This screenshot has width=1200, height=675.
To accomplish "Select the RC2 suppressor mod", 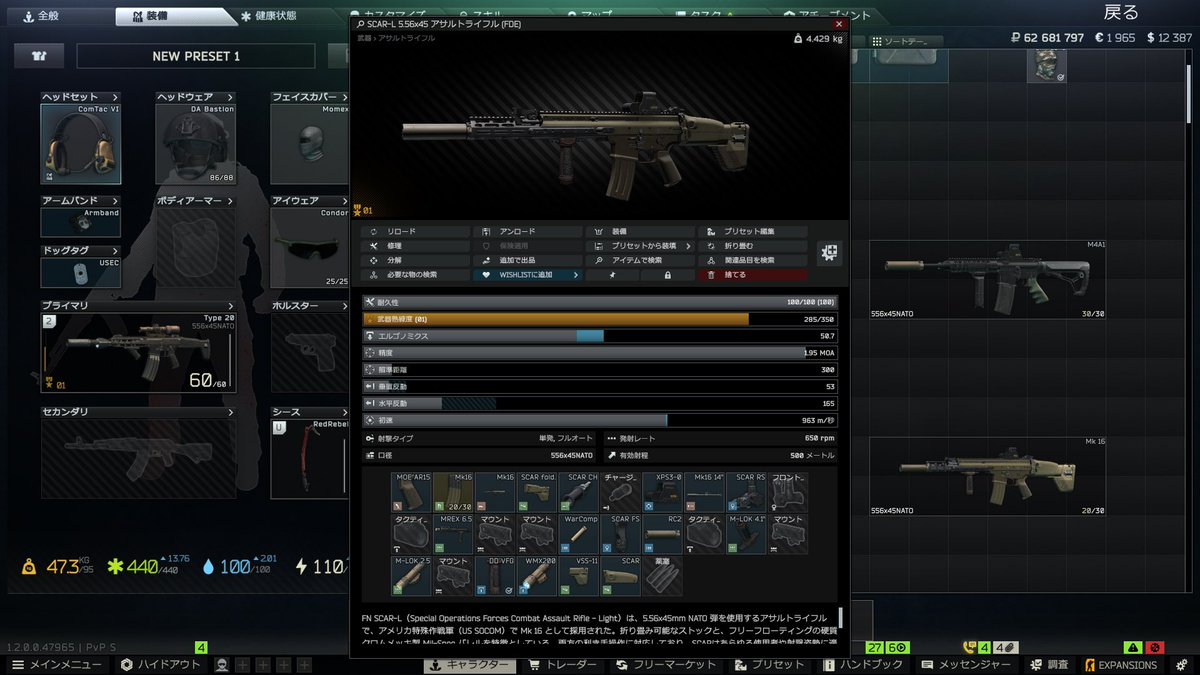I will click(x=663, y=534).
